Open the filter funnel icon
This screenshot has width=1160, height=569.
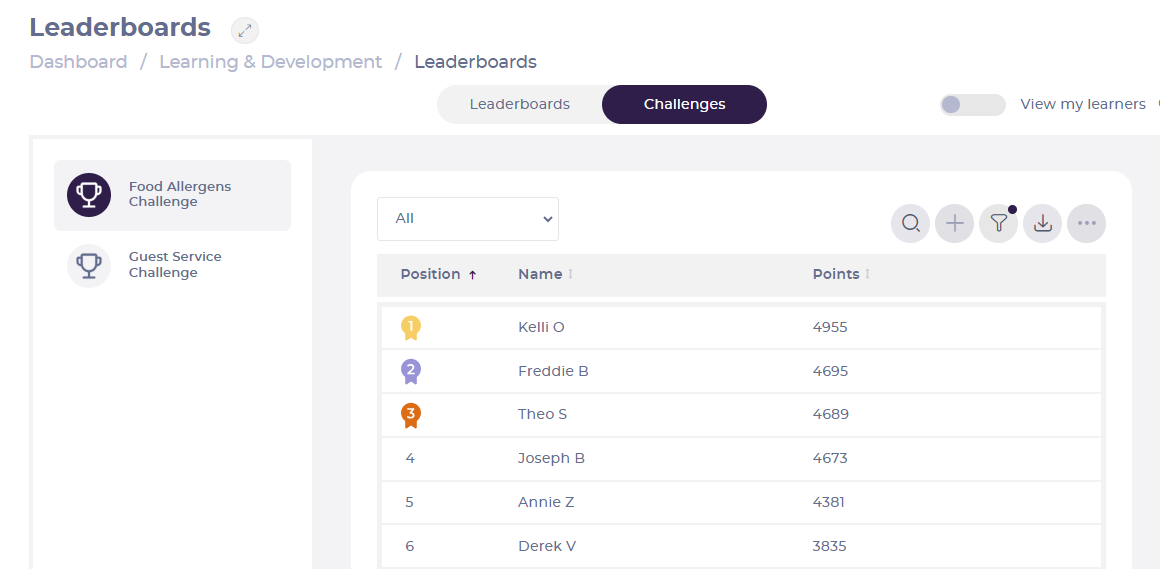[999, 223]
